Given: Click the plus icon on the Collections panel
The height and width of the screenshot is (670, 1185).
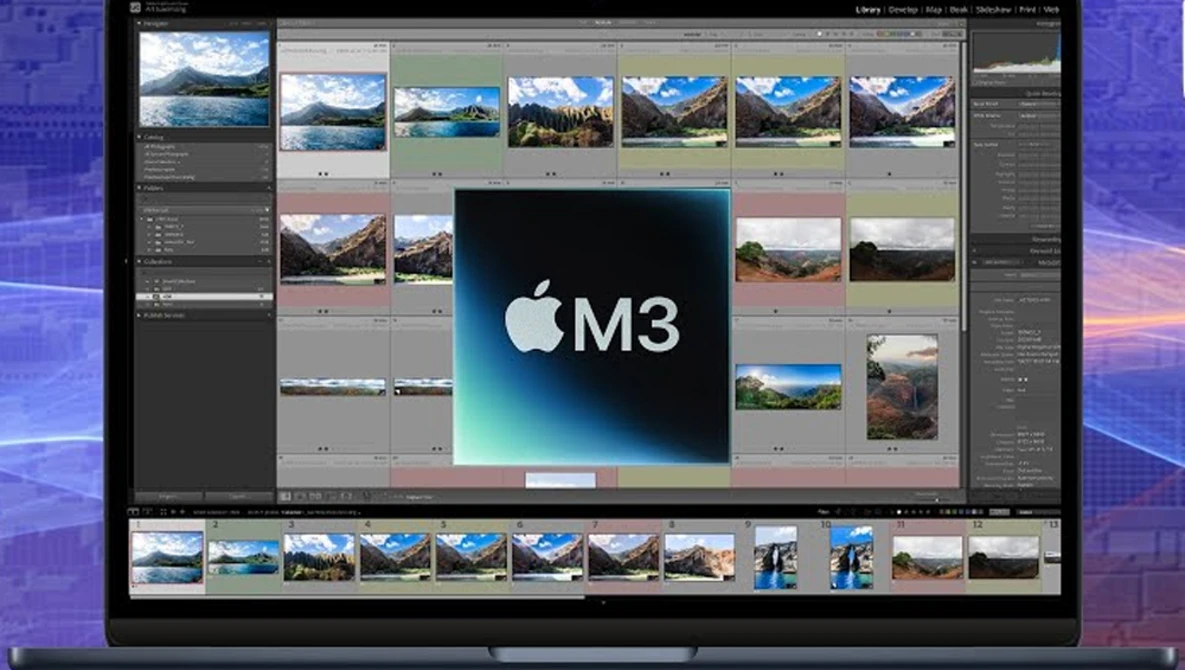Looking at the screenshot, I should point(268,260).
